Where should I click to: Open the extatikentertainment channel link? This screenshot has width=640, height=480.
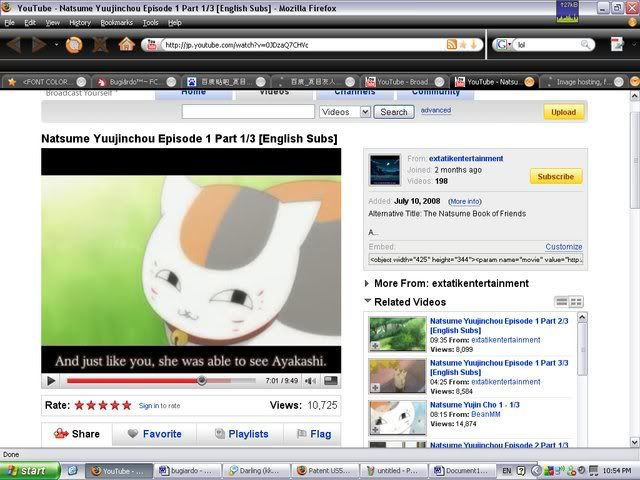(466, 158)
